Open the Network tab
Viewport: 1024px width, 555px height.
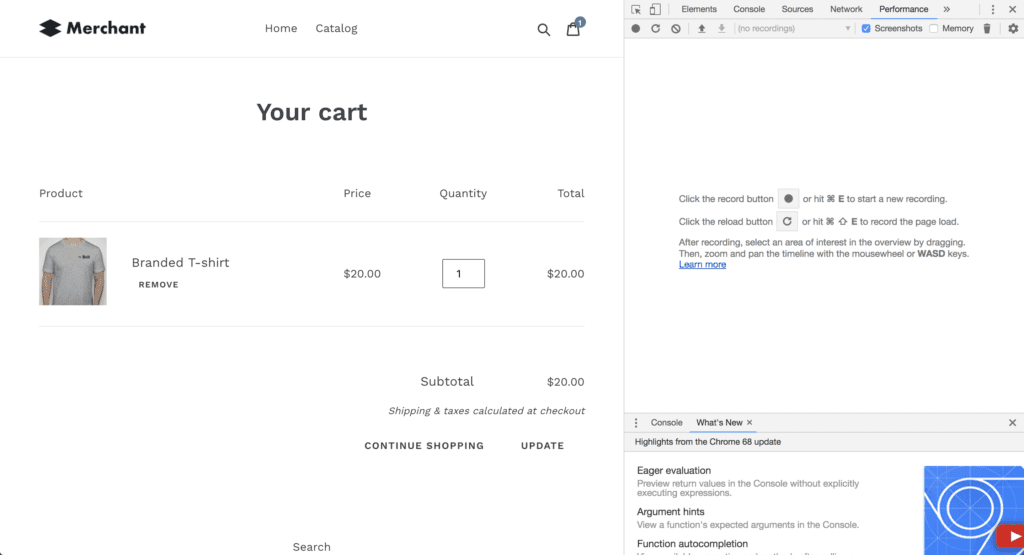(x=846, y=9)
